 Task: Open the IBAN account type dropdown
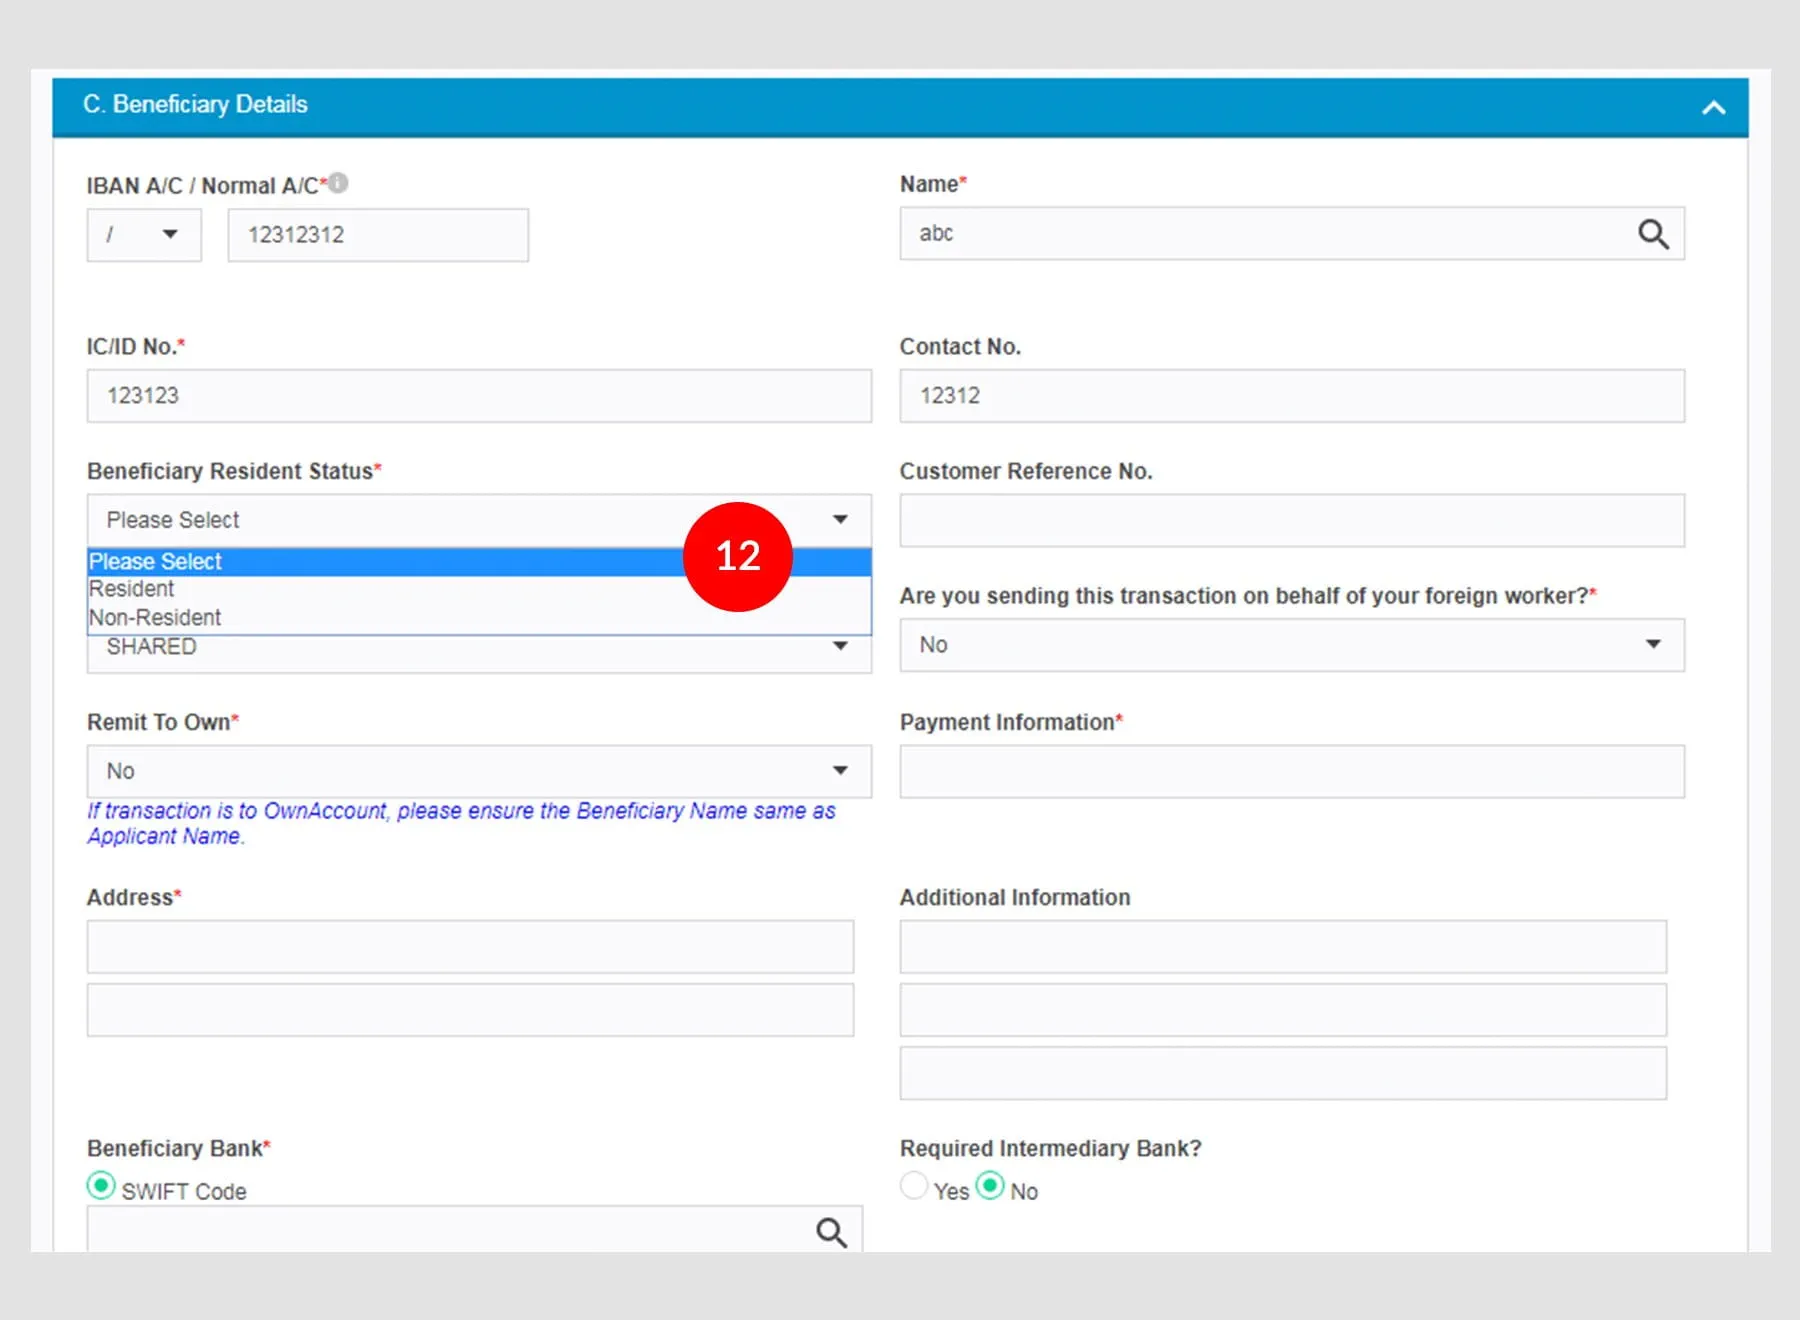[144, 235]
